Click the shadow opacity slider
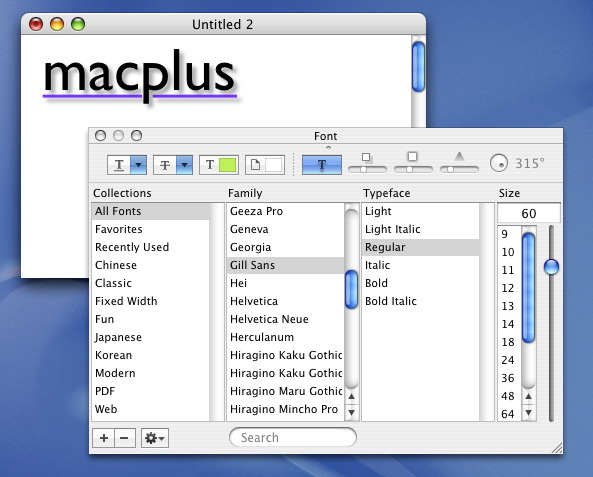This screenshot has width=593, height=477. tap(367, 169)
